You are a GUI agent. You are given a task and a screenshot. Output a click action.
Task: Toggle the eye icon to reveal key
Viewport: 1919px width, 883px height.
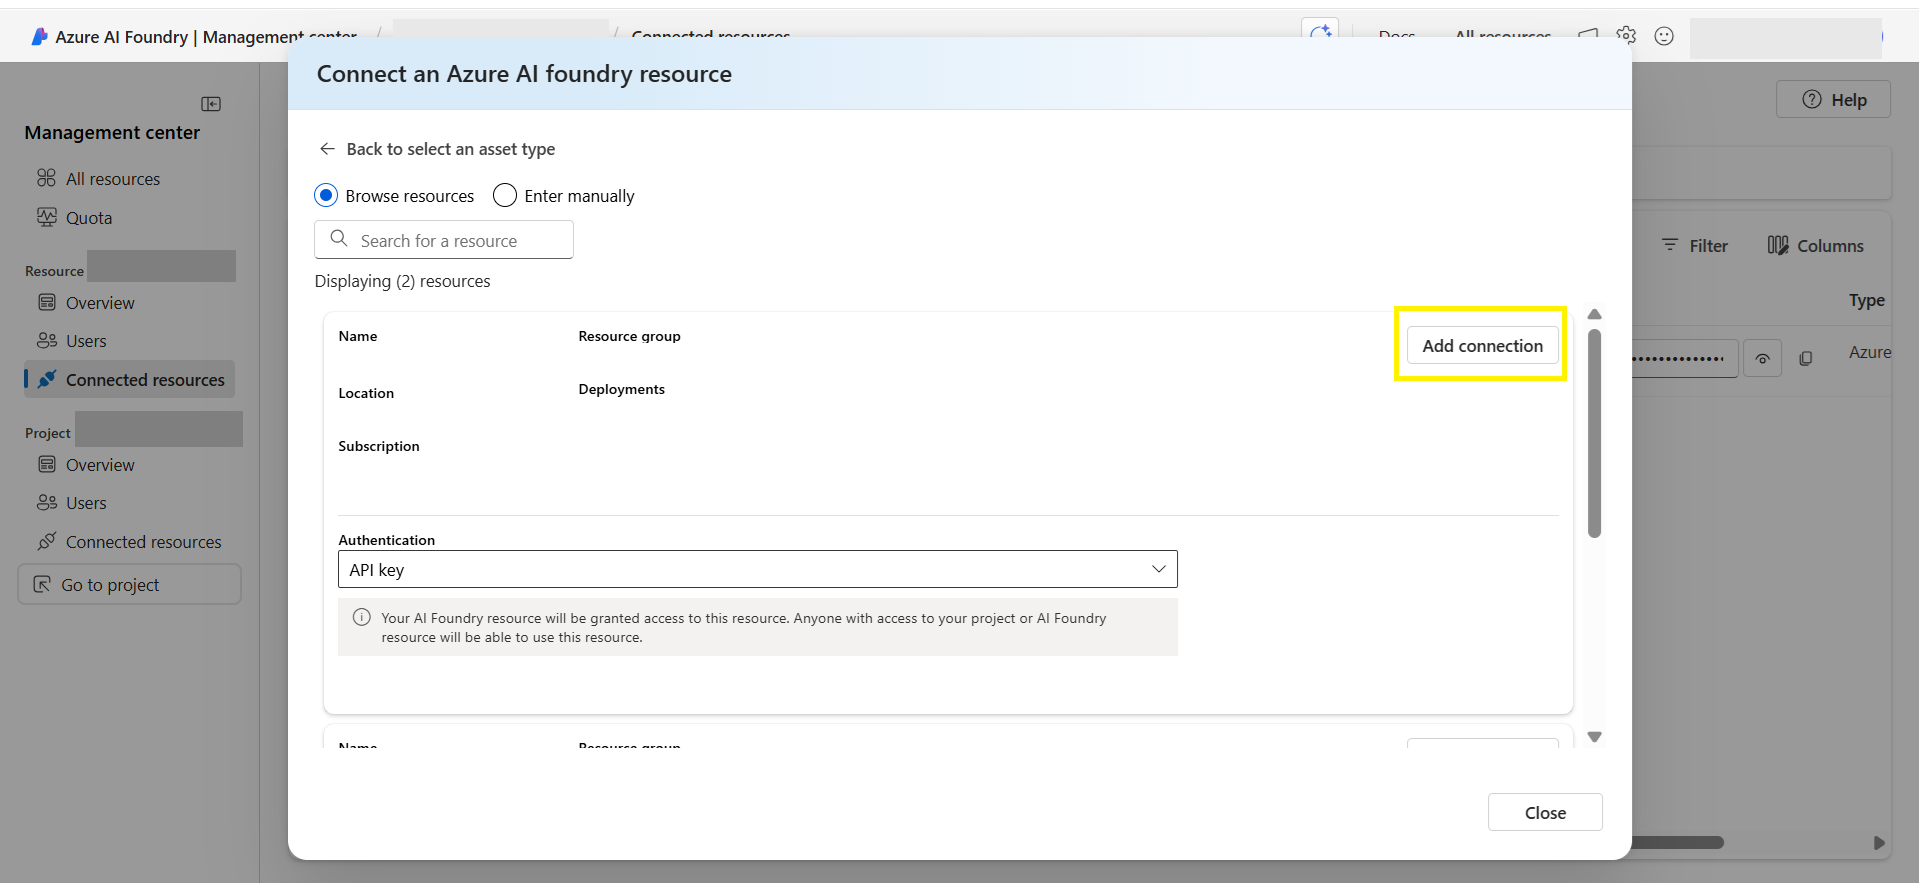(x=1762, y=358)
